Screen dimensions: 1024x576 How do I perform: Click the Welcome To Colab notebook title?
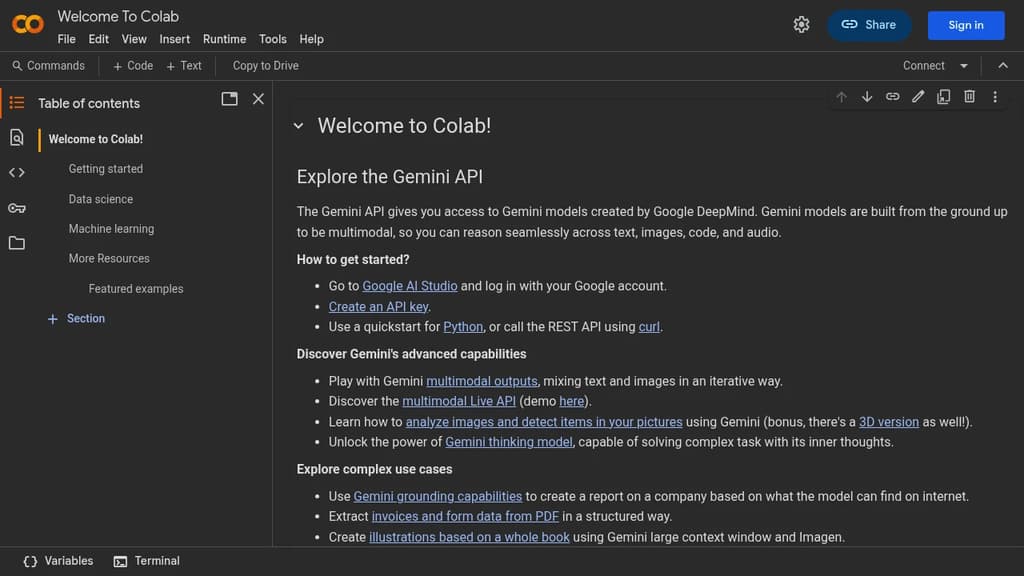pos(118,16)
